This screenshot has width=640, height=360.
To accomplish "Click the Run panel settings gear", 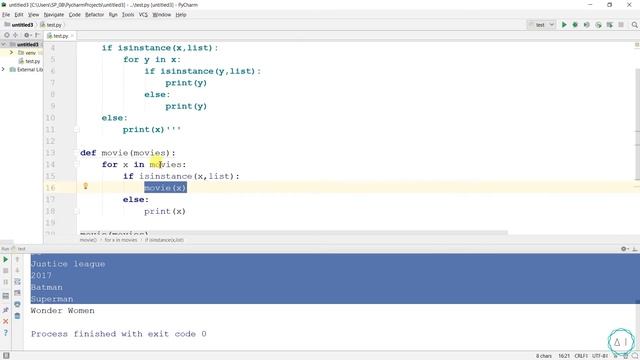I will coord(624,249).
